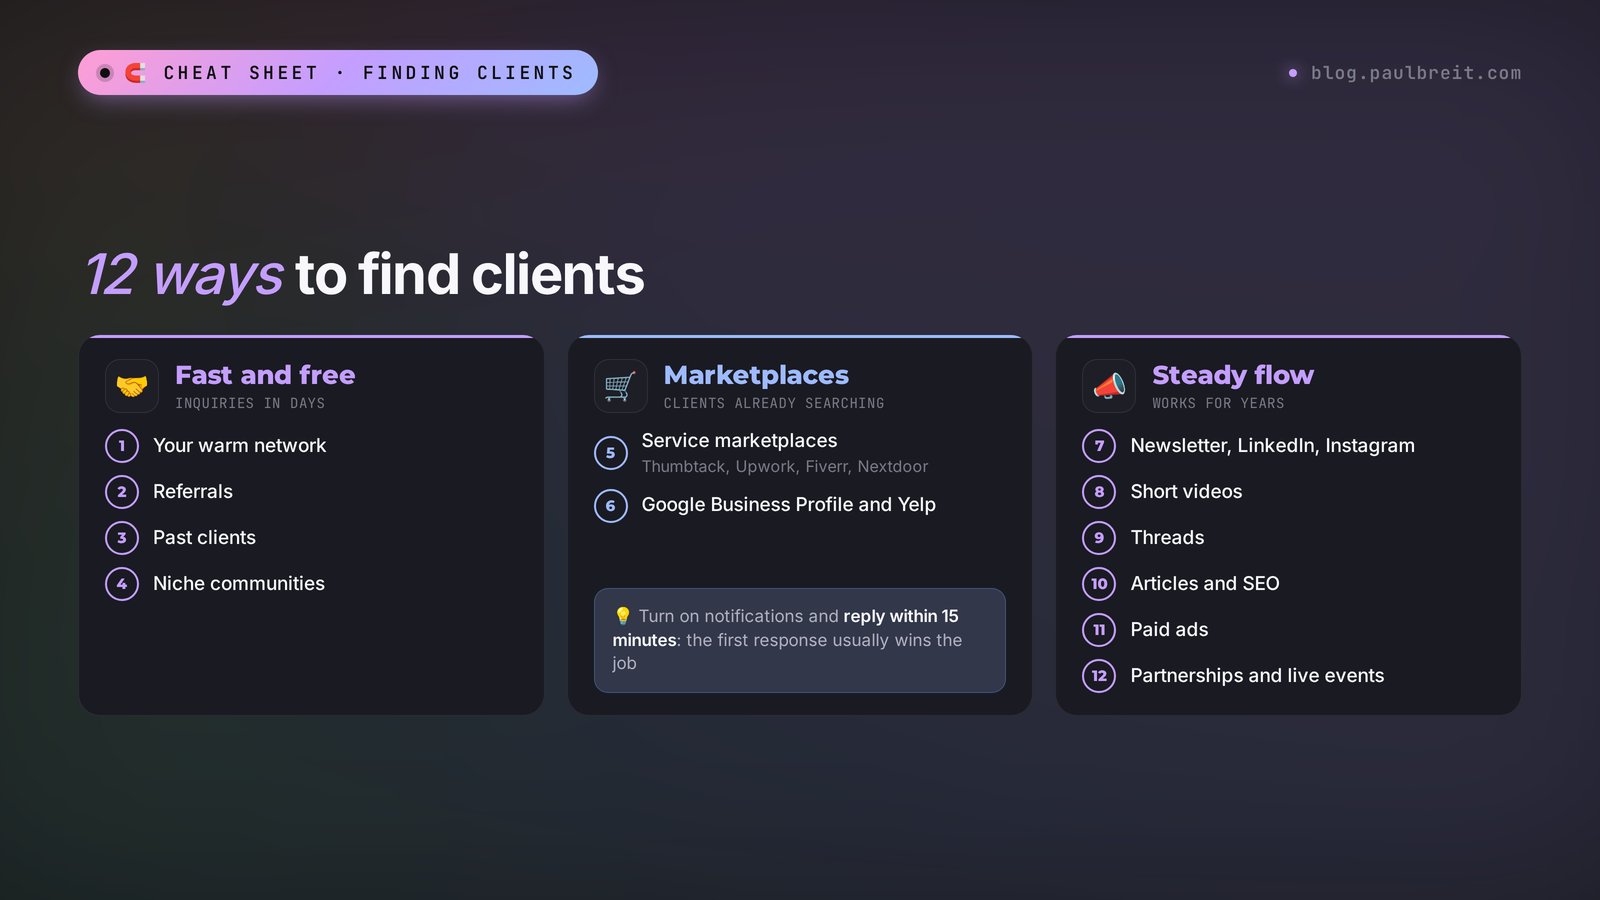
Task: Click Thumbtack, Upwork, Fiverr, Nextdoor subtext
Action: tap(785, 467)
